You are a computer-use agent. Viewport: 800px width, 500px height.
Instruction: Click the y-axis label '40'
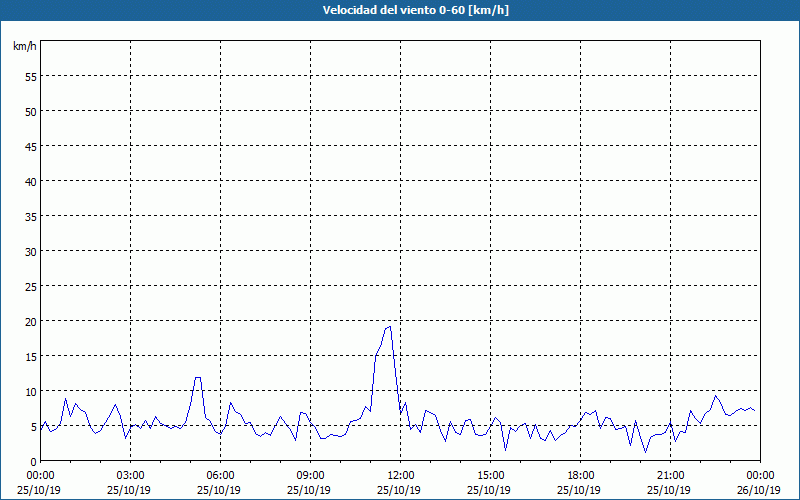(x=31, y=181)
